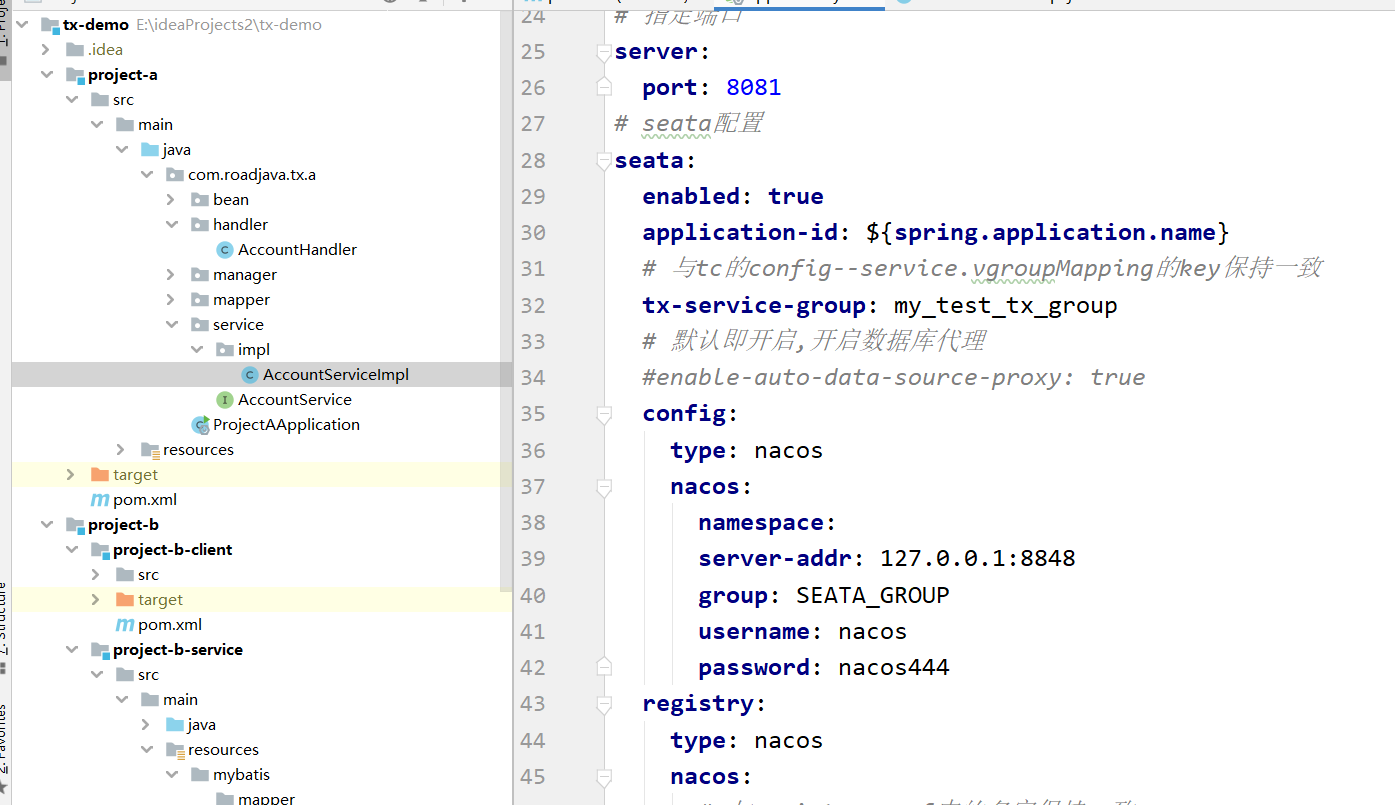The image size is (1395, 805).
Task: Fold the nacos block at line 37
Action: (x=603, y=486)
